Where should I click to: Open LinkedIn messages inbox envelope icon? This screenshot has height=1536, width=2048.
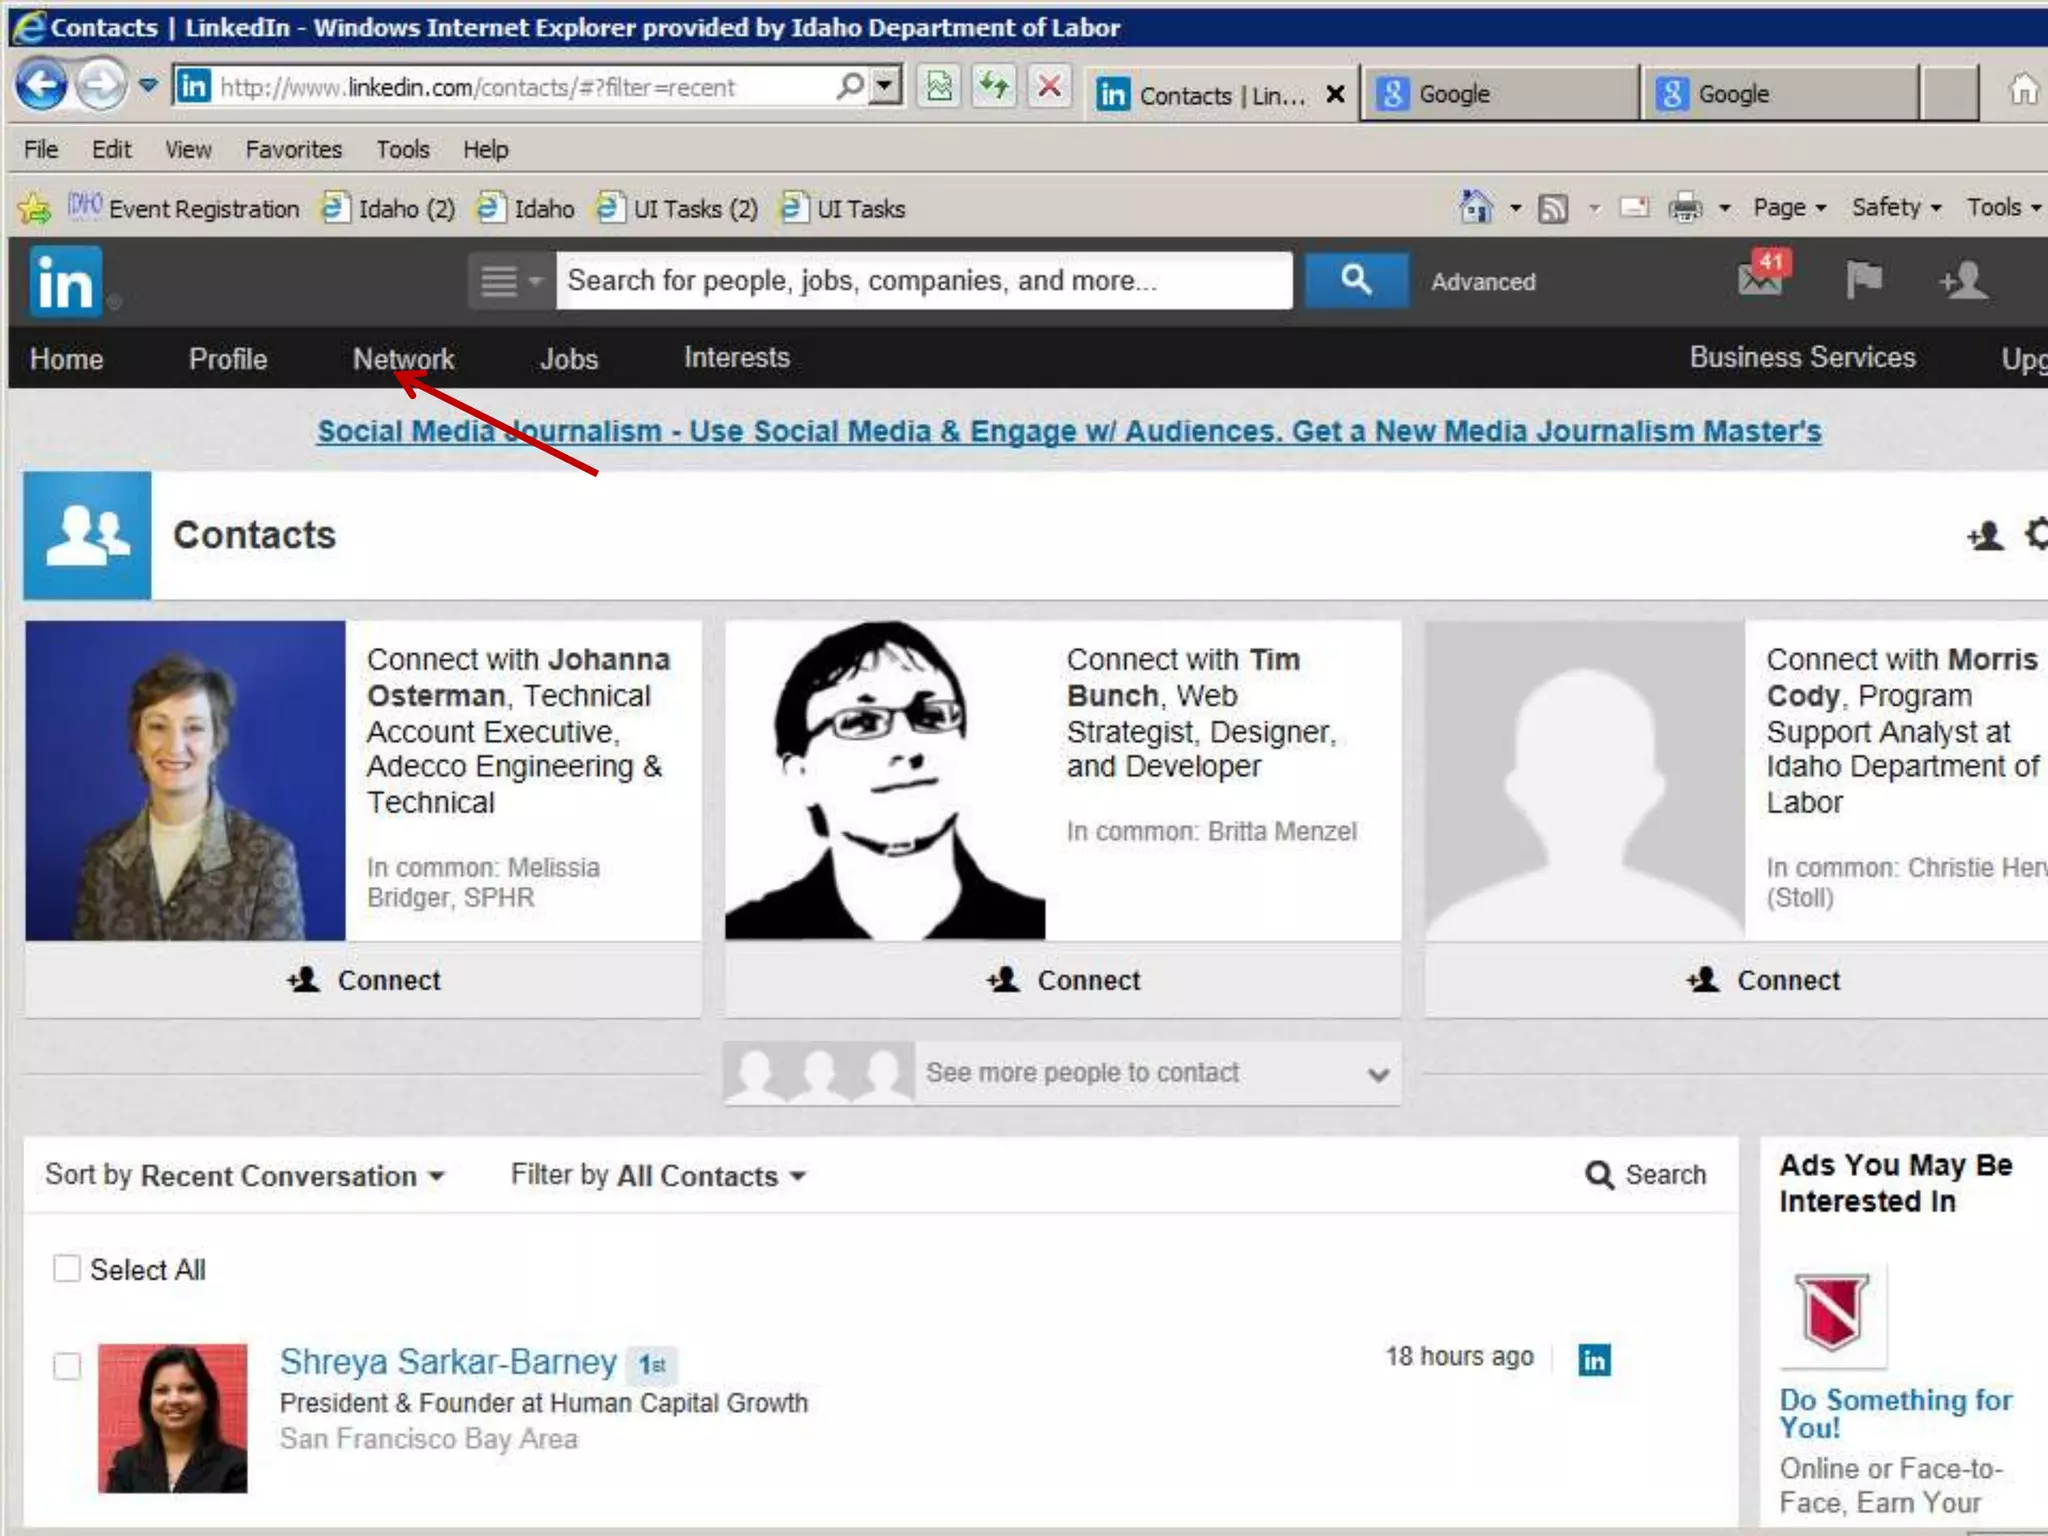pyautogui.click(x=1761, y=281)
